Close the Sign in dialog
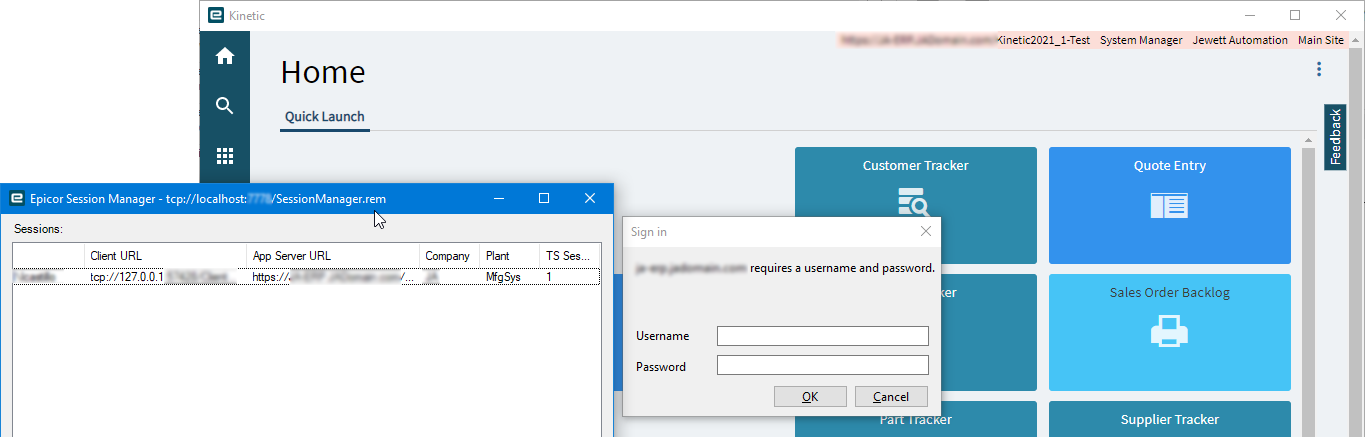1365x437 pixels. (x=925, y=231)
